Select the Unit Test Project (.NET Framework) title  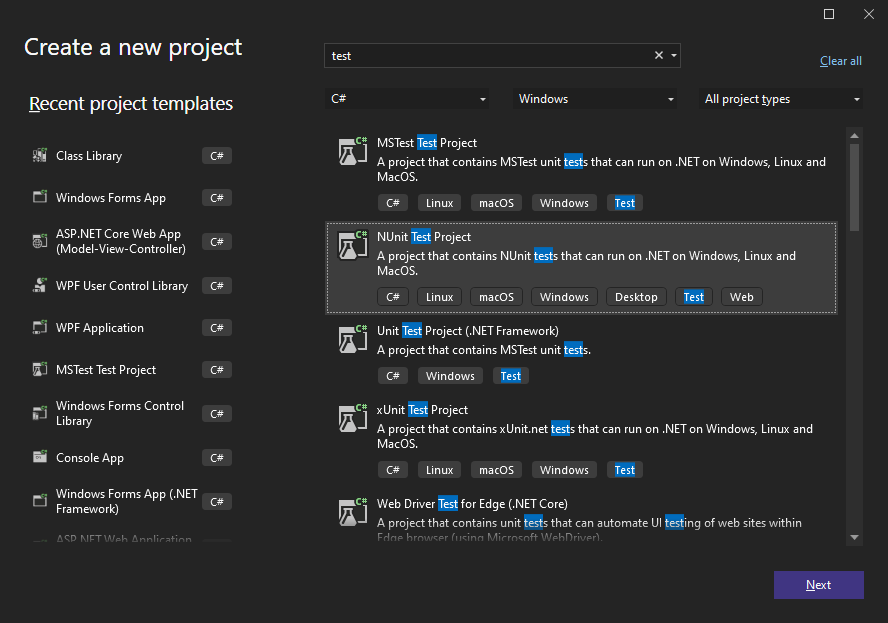468,331
